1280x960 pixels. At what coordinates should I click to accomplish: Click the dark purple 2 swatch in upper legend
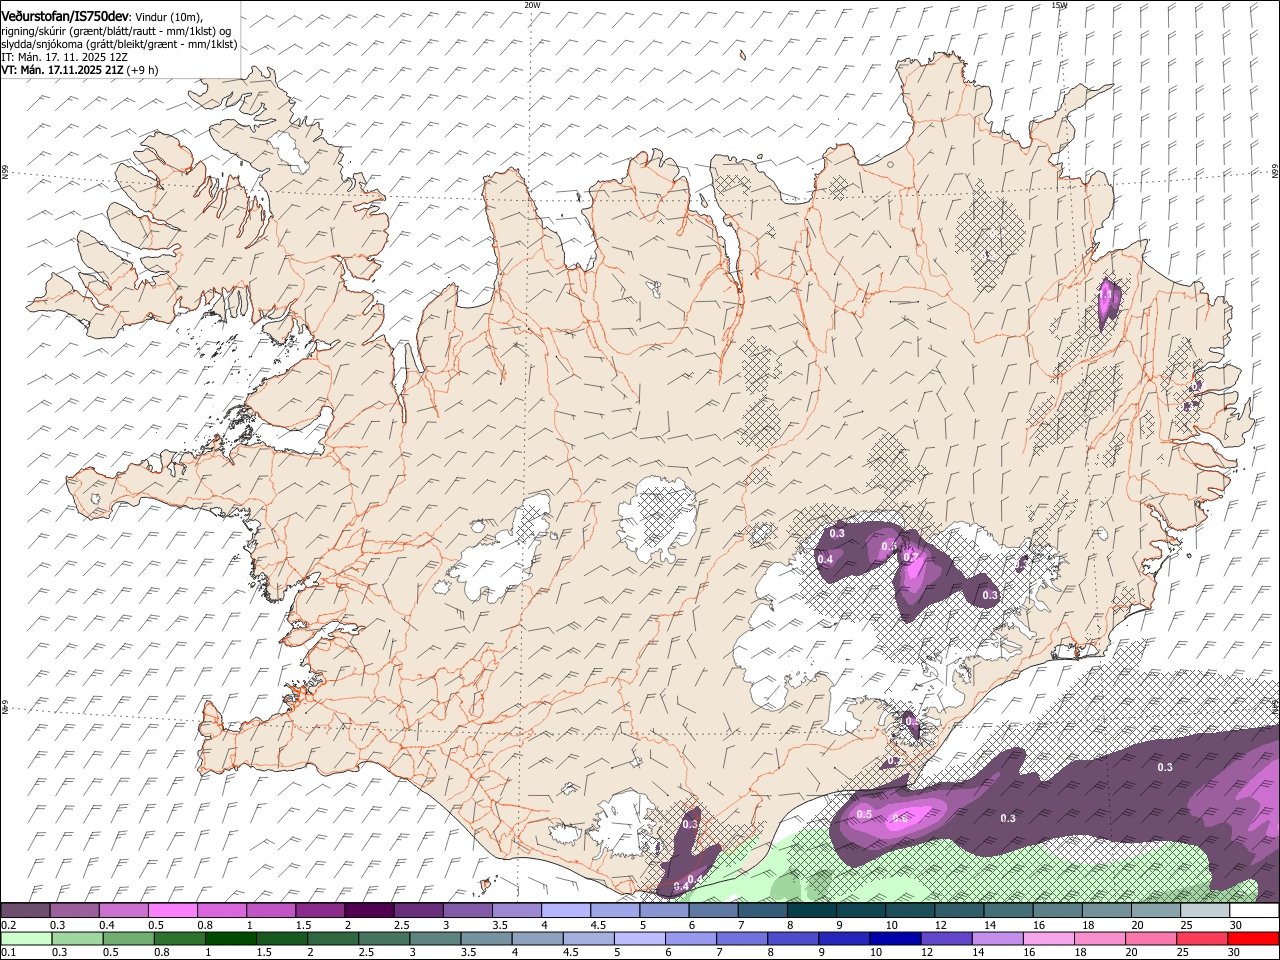[369, 911]
